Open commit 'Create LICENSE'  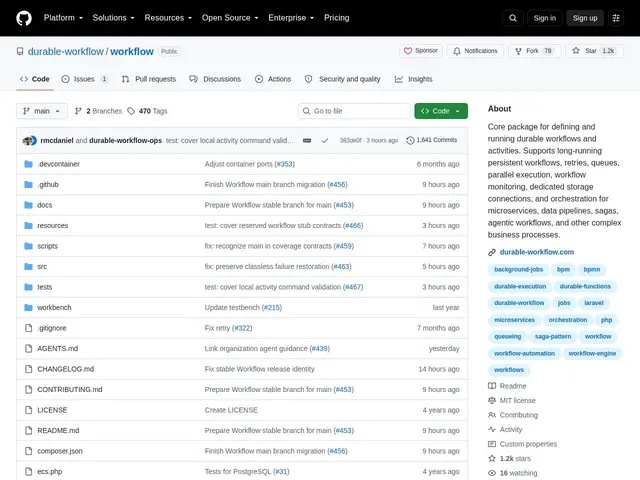(x=231, y=410)
